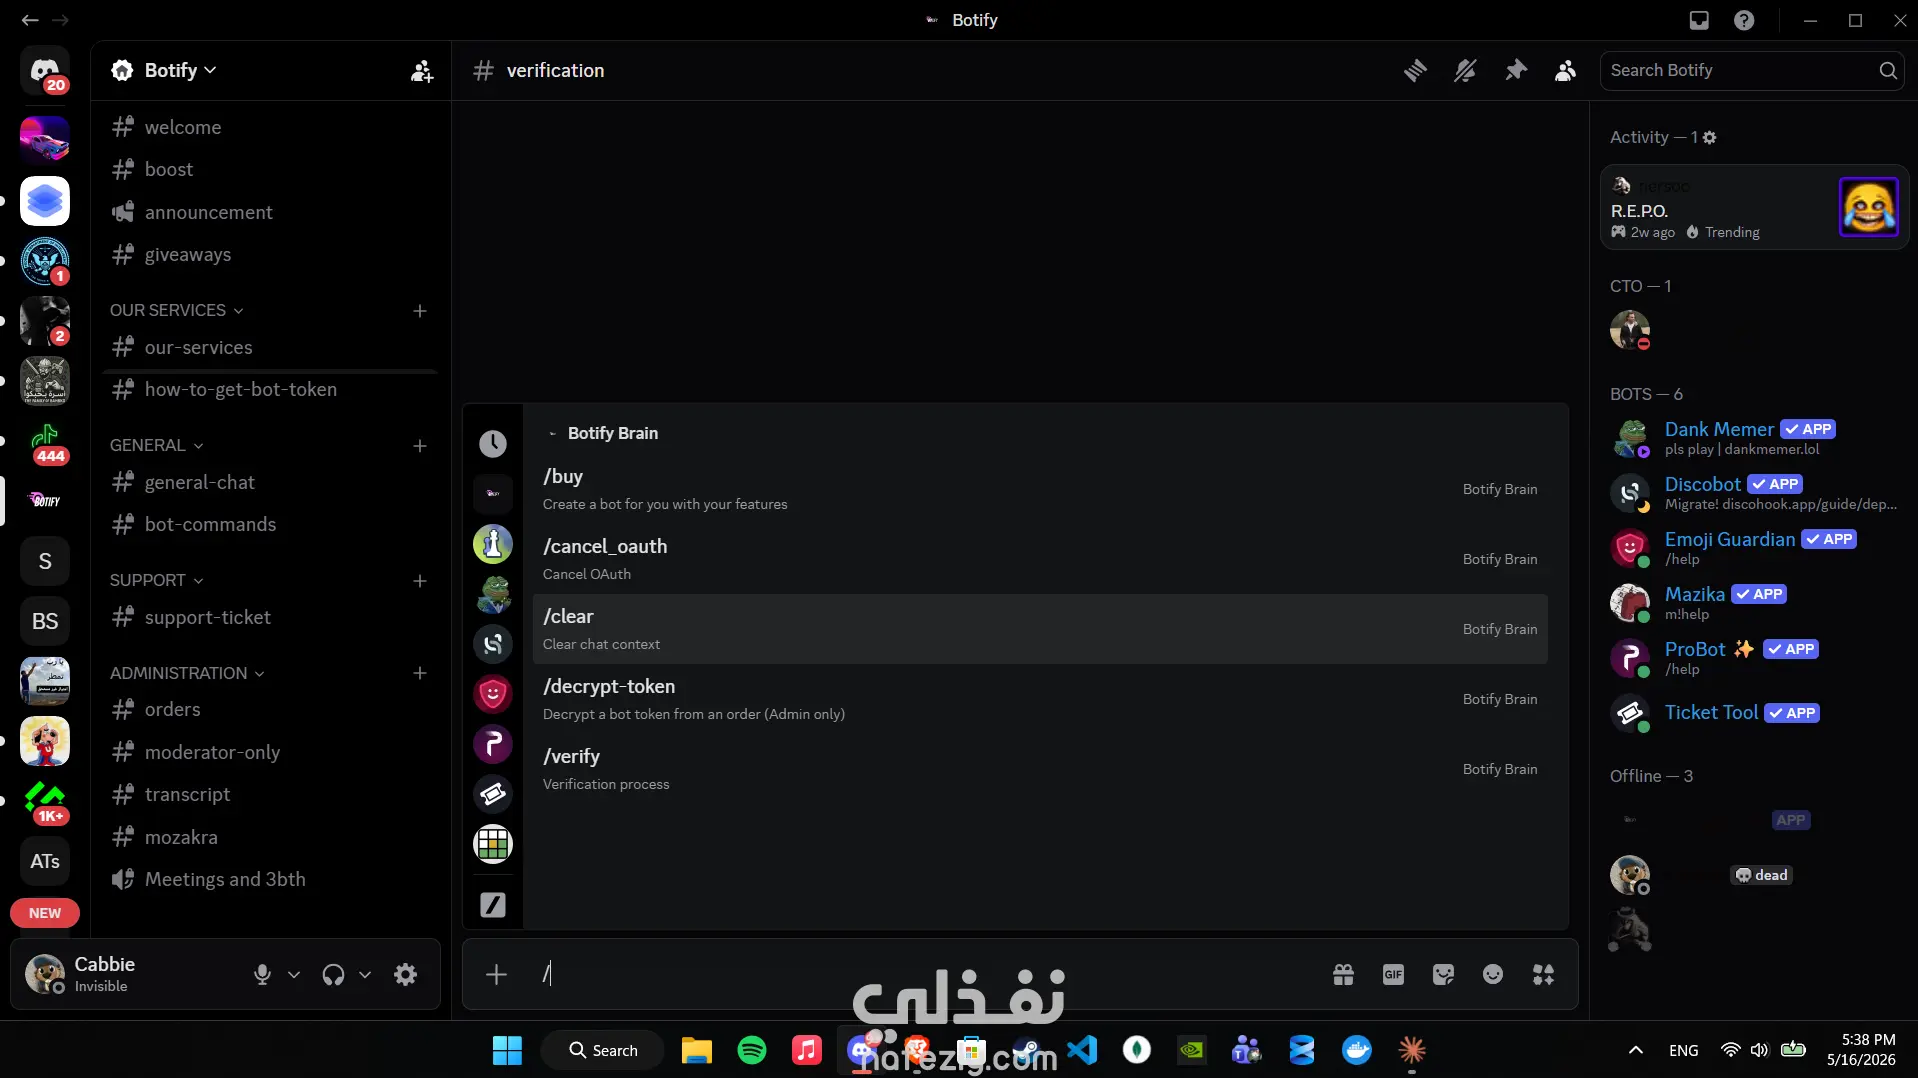Open Mazika bot profile
The height and width of the screenshot is (1078, 1918).
pos(1755,603)
